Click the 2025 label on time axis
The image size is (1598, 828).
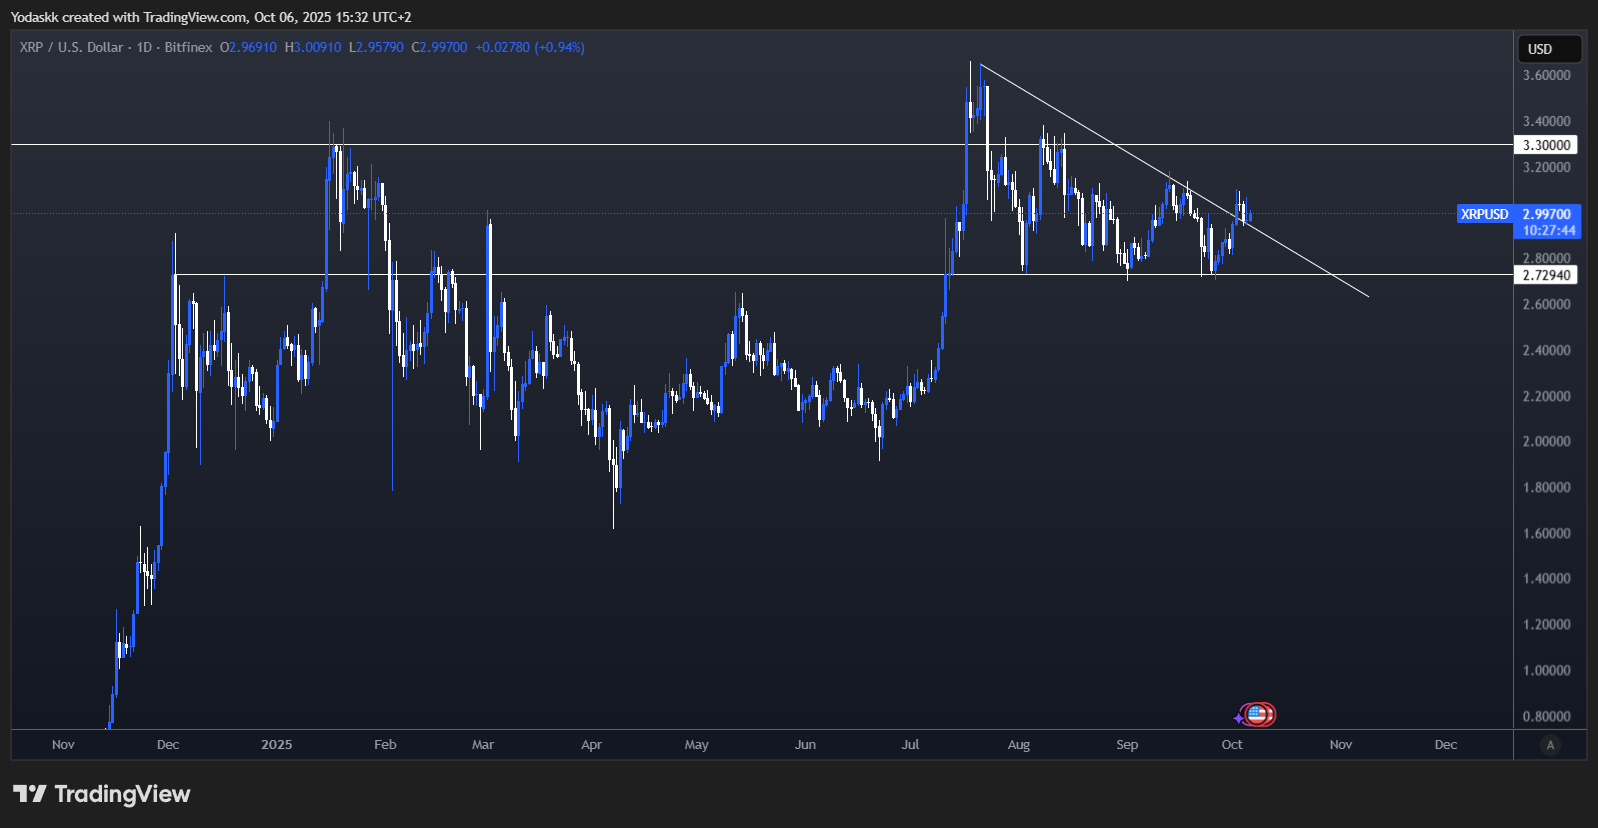click(276, 745)
